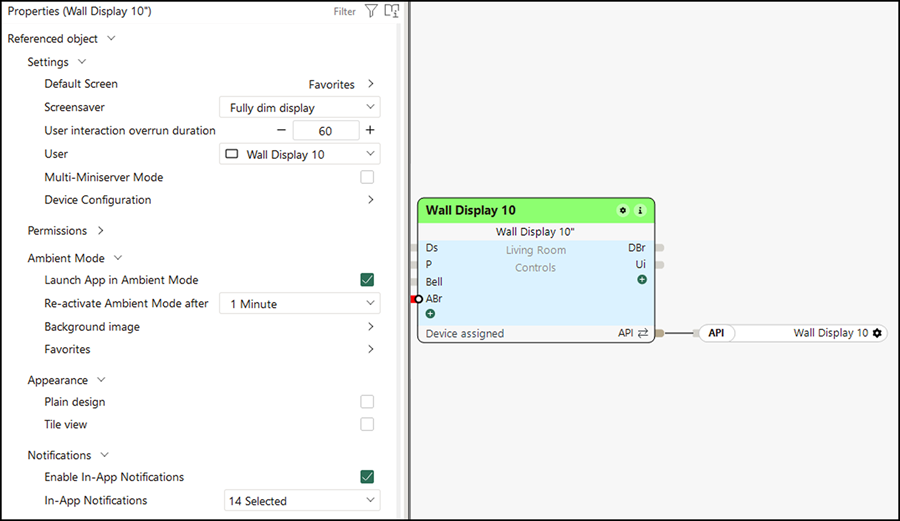Click the icon right of the Filter funnel

(392, 11)
